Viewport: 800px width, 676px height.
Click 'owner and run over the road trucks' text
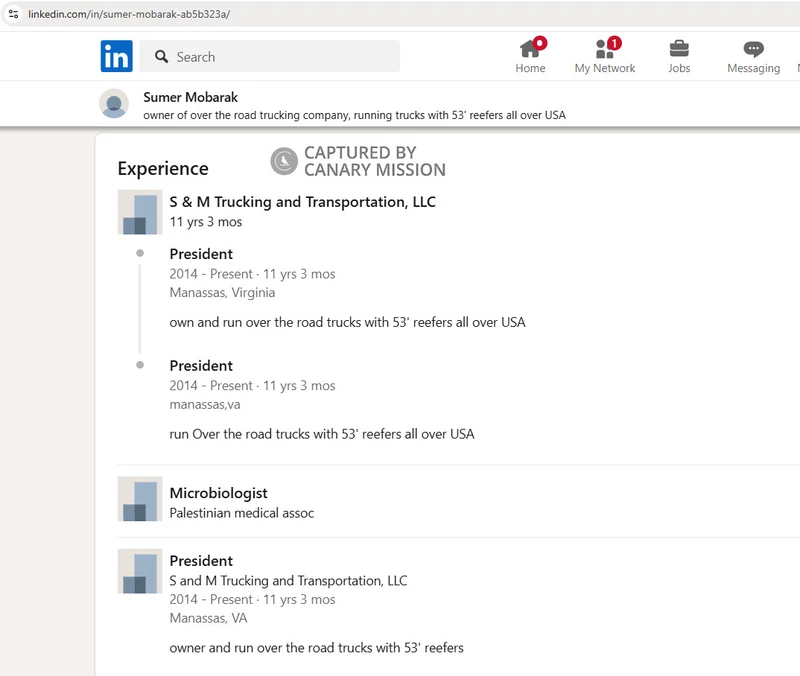(316, 647)
